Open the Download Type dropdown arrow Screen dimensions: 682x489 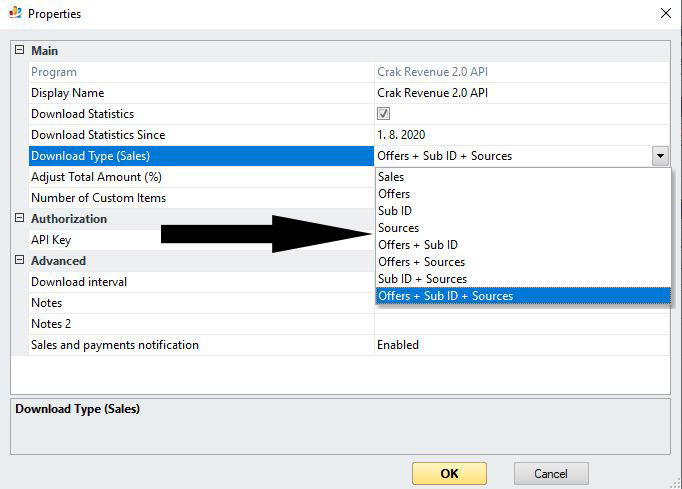tap(660, 156)
